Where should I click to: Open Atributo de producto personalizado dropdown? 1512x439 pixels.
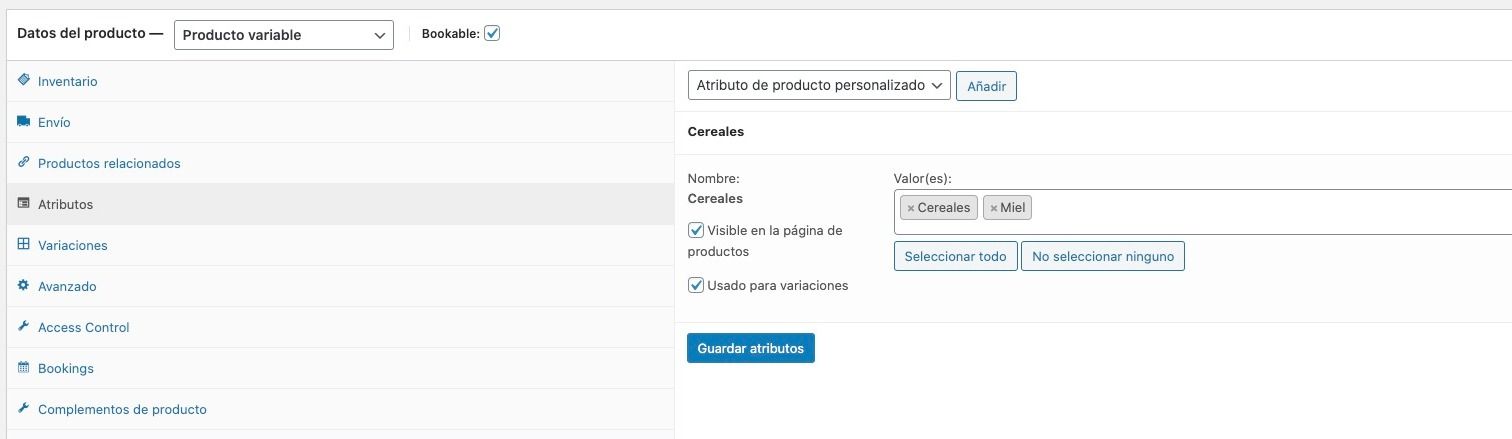tap(819, 86)
